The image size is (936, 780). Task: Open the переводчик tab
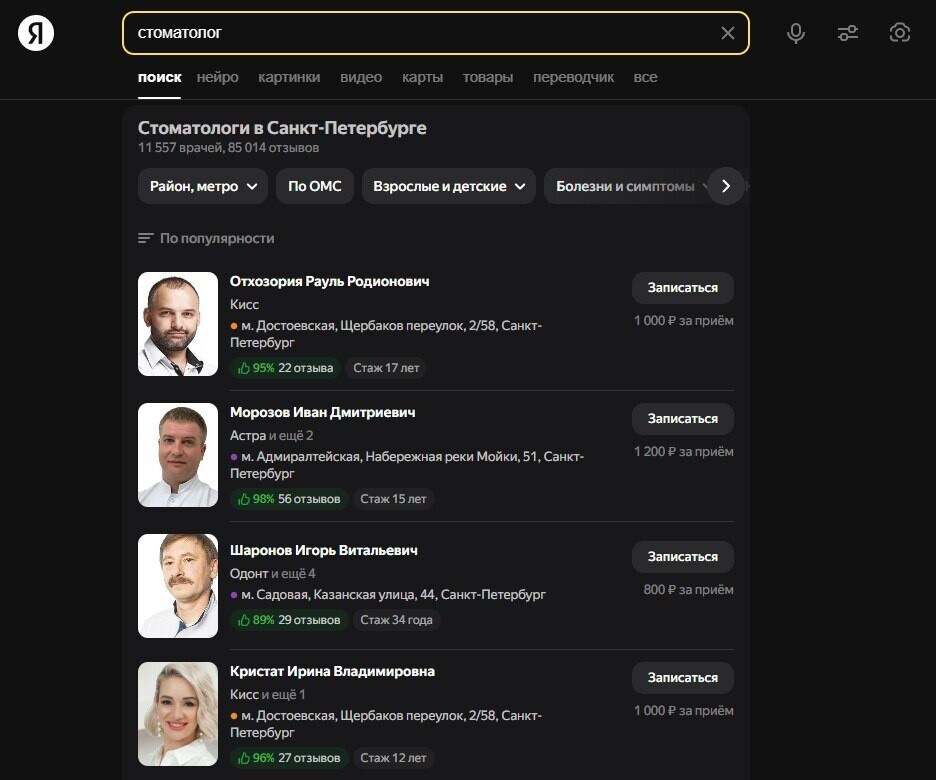coord(575,77)
